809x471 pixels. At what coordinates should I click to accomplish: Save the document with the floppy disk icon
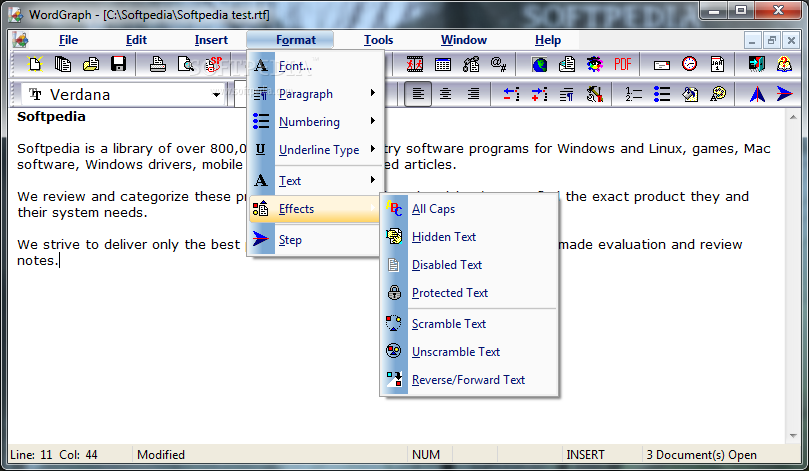[119, 64]
